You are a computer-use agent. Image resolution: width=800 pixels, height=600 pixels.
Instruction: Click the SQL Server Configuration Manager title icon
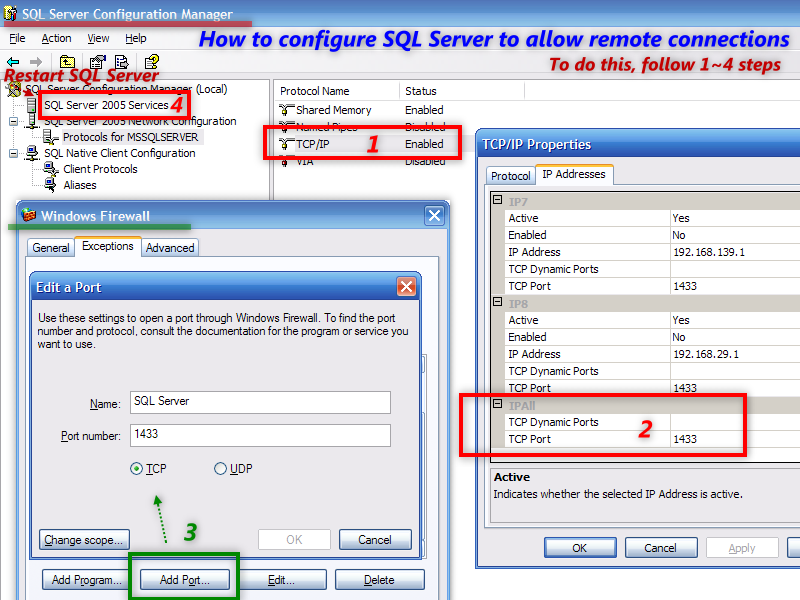(10, 13)
